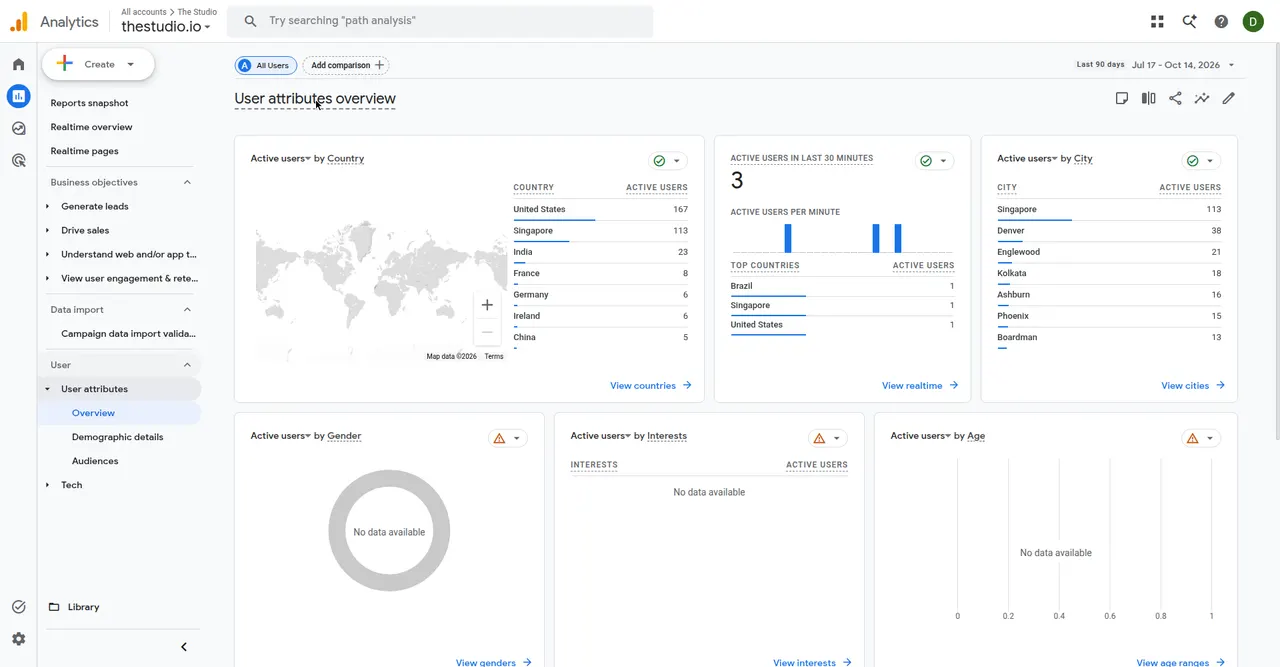Open the date range dropdown

(1231, 65)
